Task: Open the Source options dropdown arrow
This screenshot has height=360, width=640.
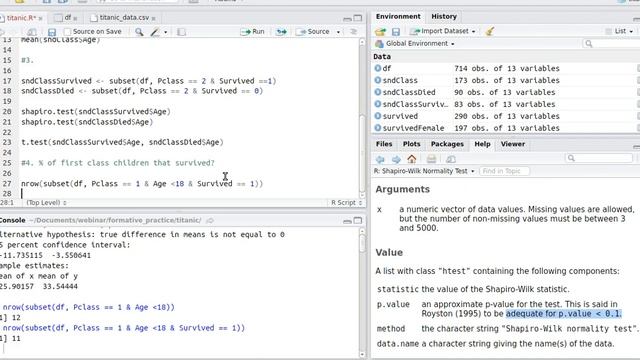Action: click(x=338, y=32)
